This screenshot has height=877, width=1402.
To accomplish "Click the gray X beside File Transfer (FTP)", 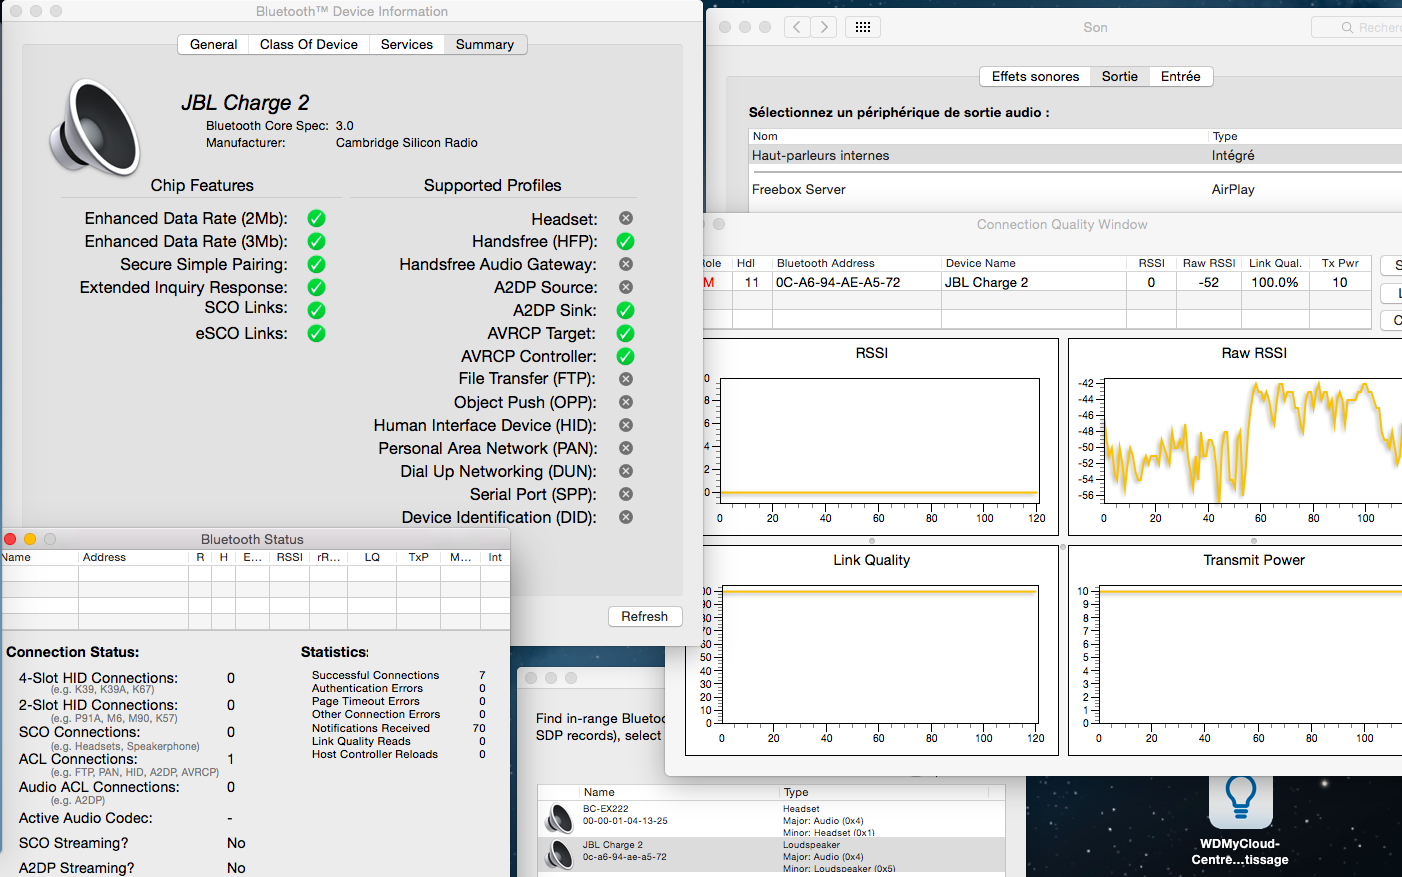I will click(626, 379).
